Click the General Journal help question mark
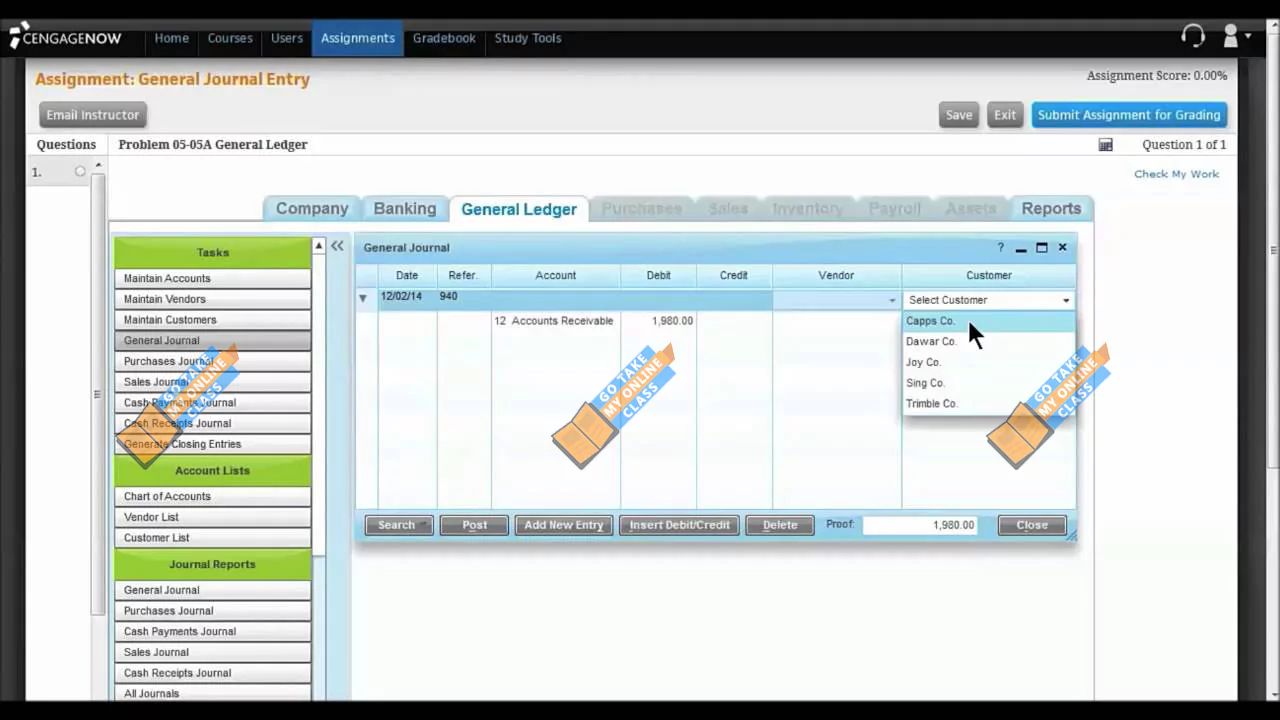1280x720 pixels. tap(1000, 247)
